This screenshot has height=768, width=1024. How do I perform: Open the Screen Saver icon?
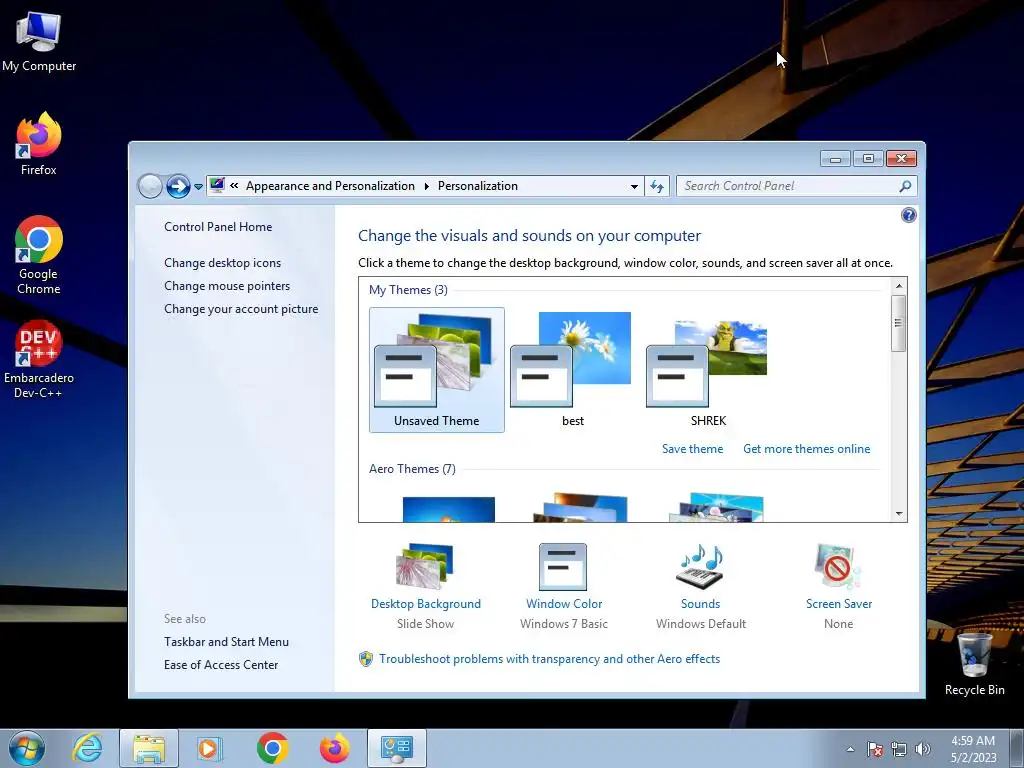click(x=837, y=566)
